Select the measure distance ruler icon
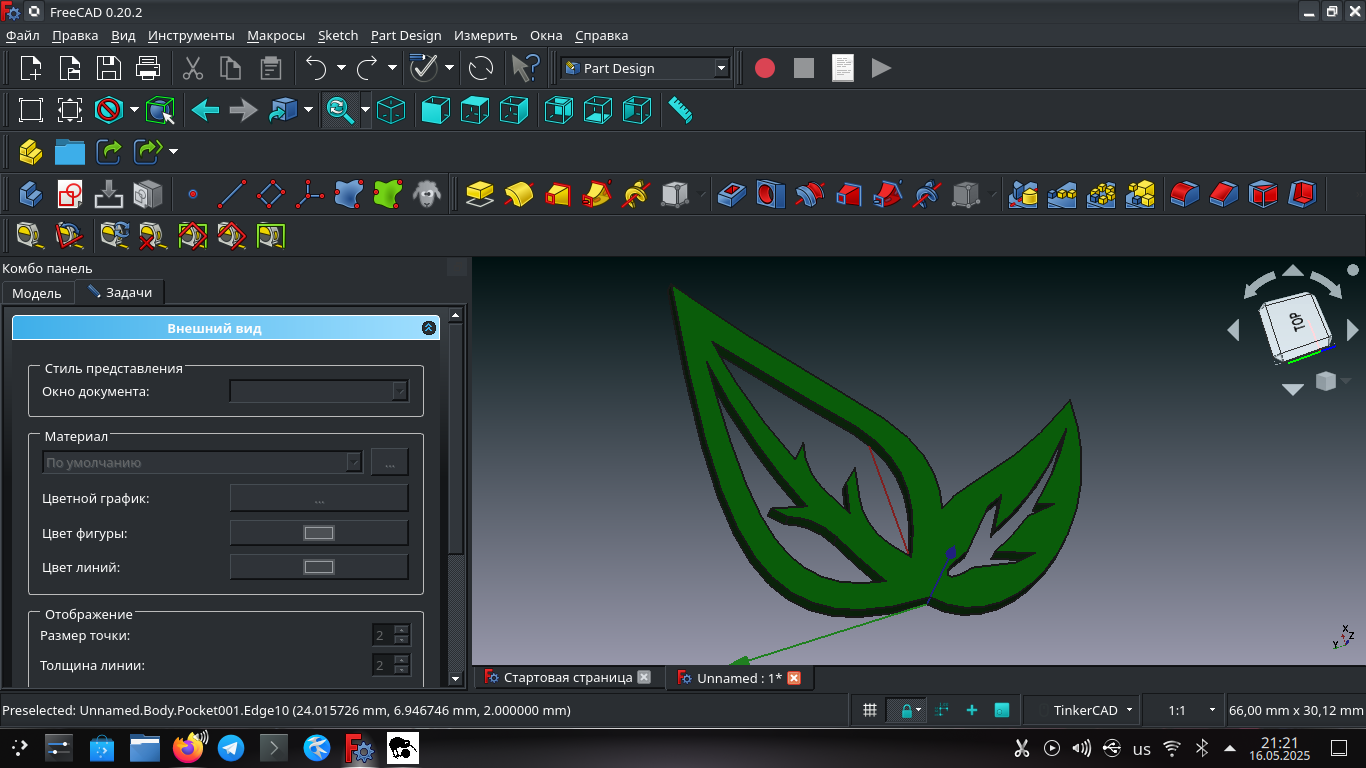This screenshot has height=768, width=1366. (681, 110)
